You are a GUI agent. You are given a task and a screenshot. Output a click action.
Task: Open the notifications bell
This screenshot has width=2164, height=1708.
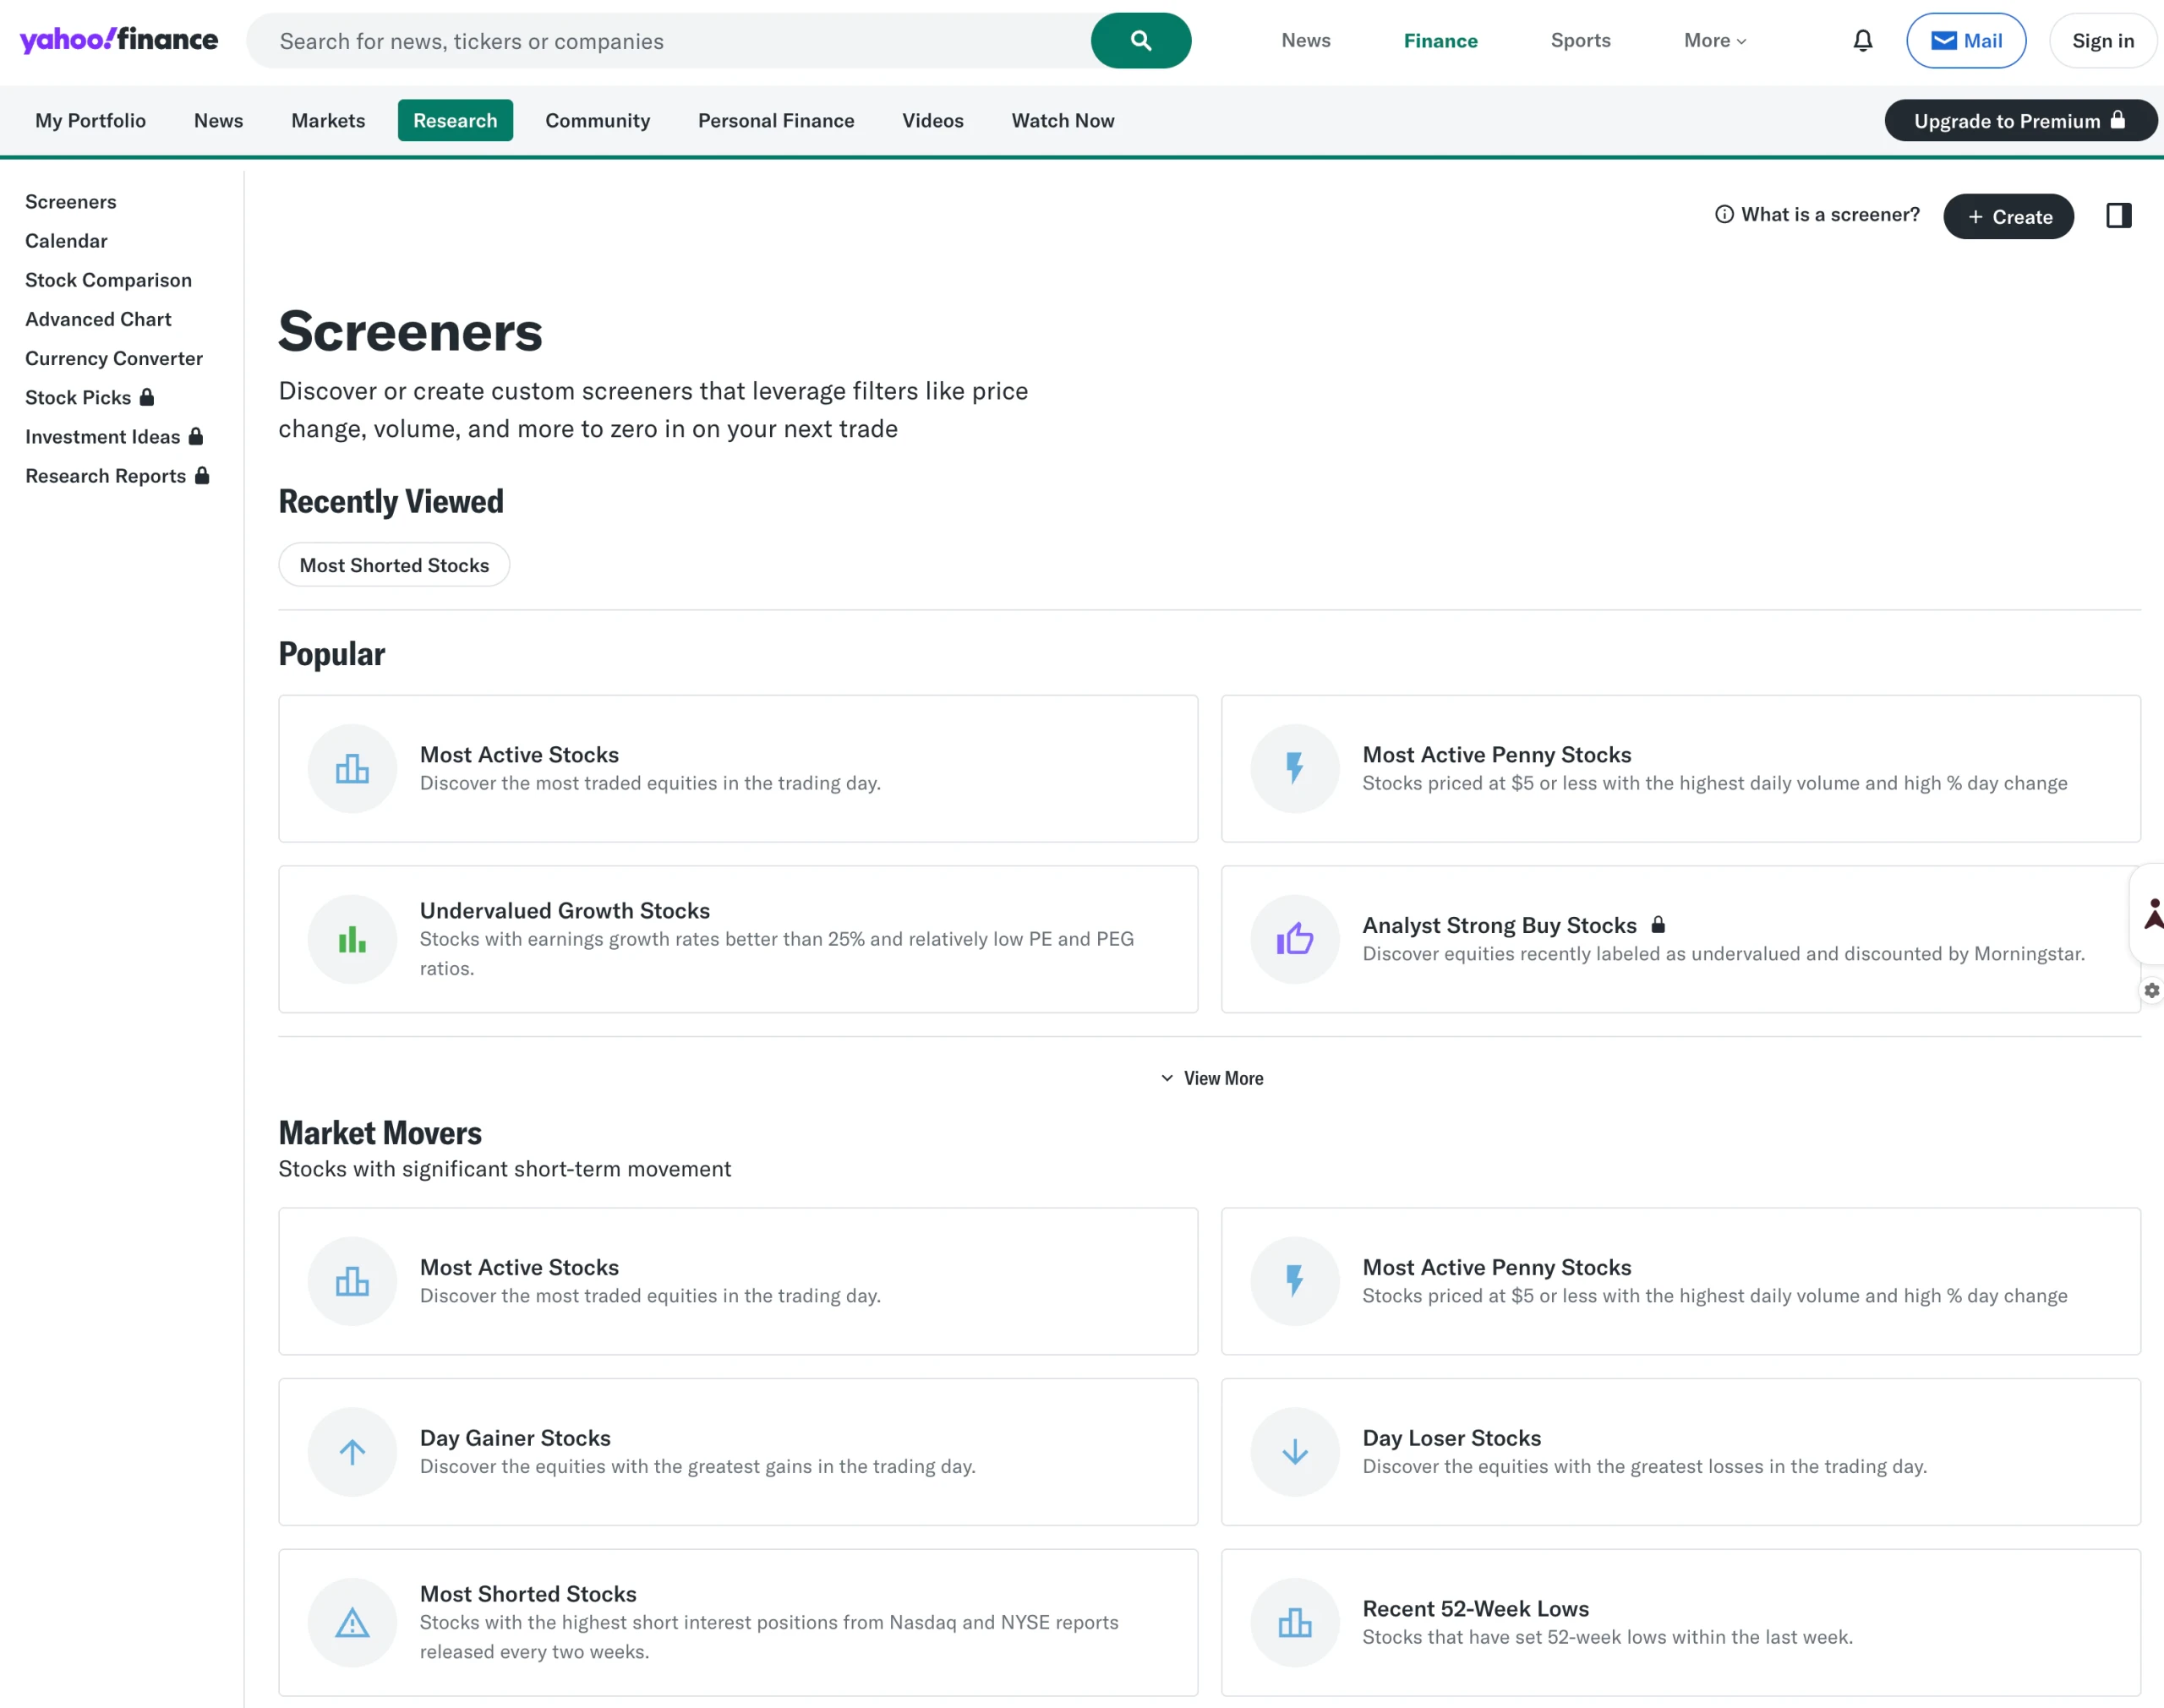[x=1861, y=41]
